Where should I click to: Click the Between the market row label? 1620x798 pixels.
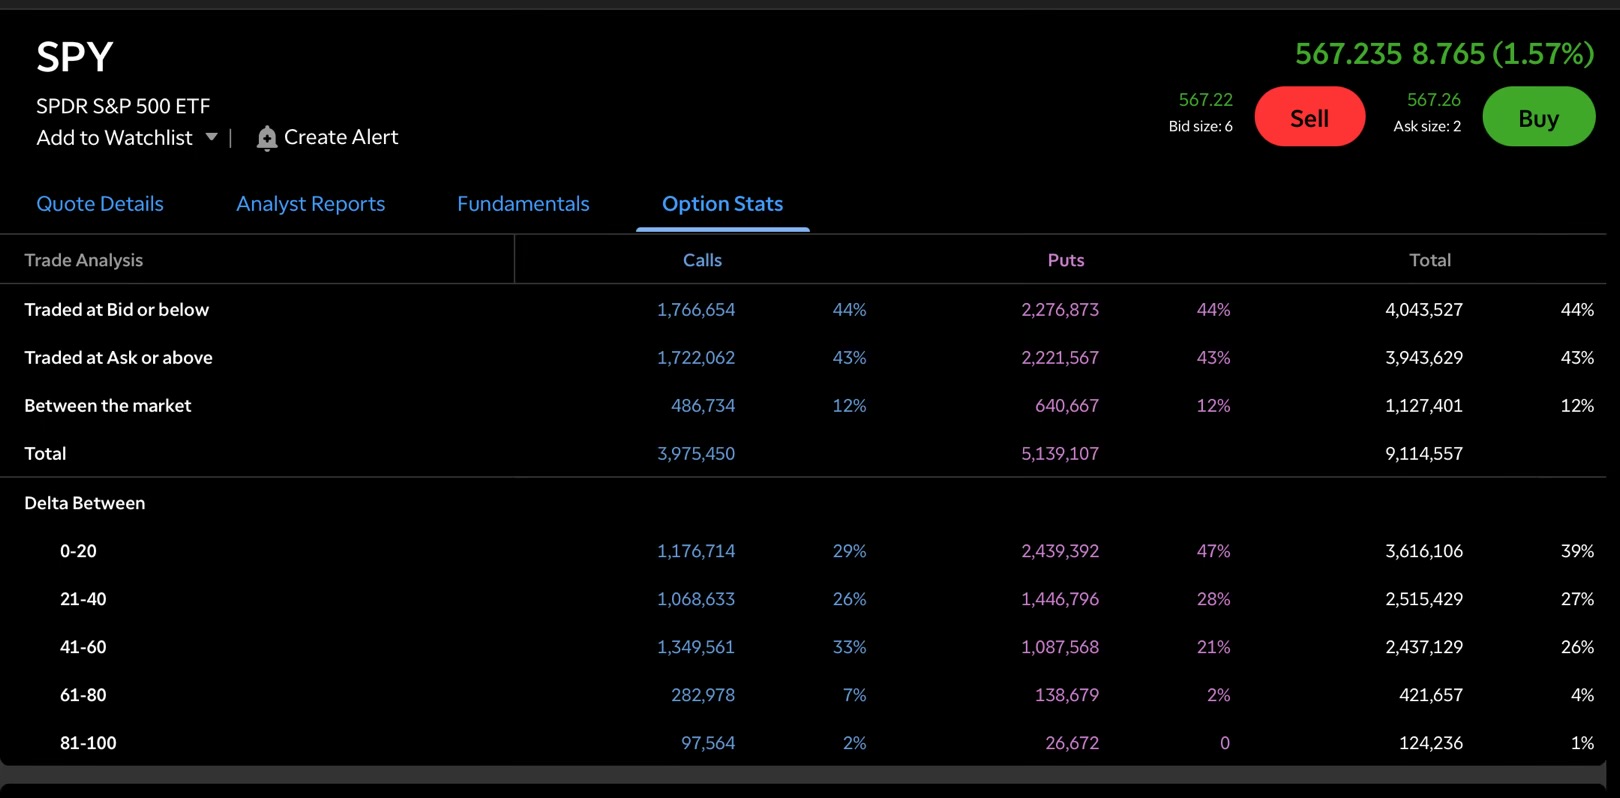(108, 406)
